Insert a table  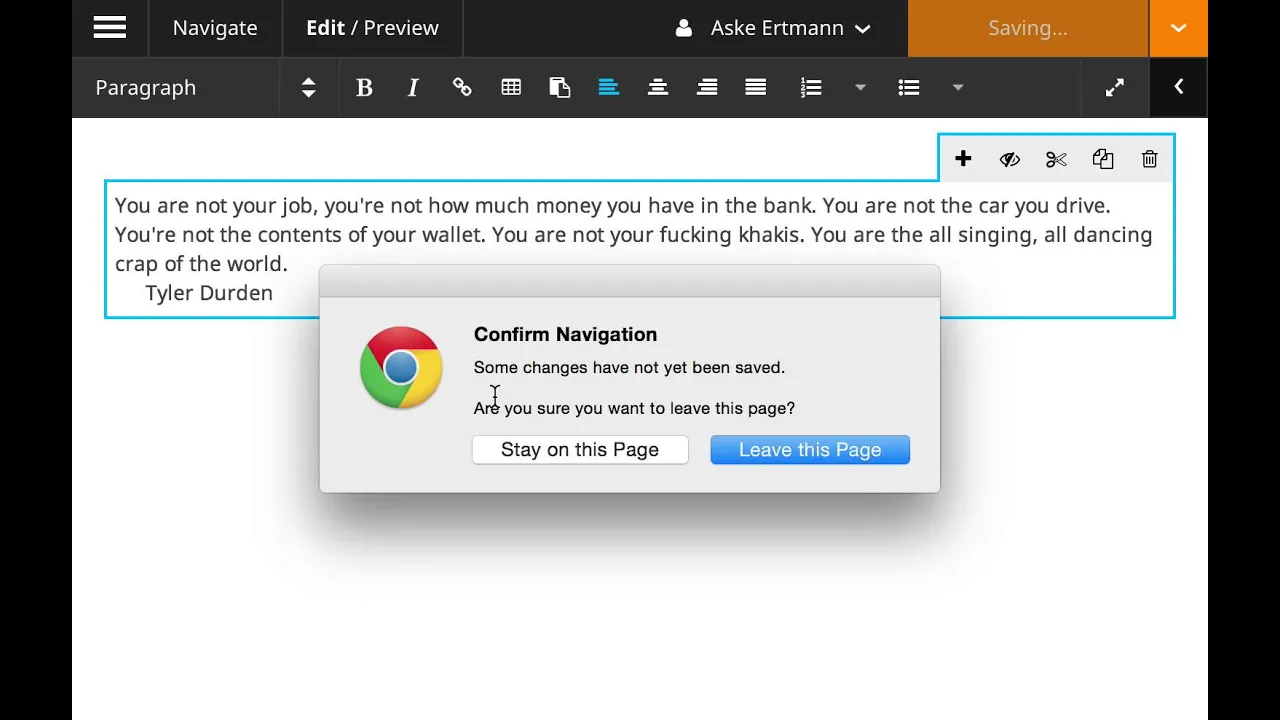[x=511, y=88]
